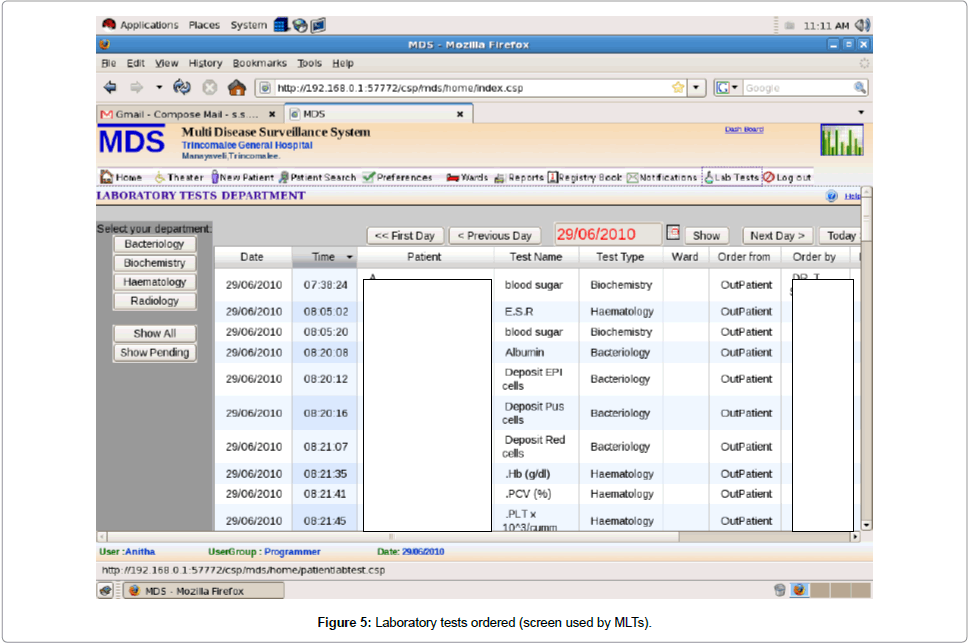Open the View menu

166,63
